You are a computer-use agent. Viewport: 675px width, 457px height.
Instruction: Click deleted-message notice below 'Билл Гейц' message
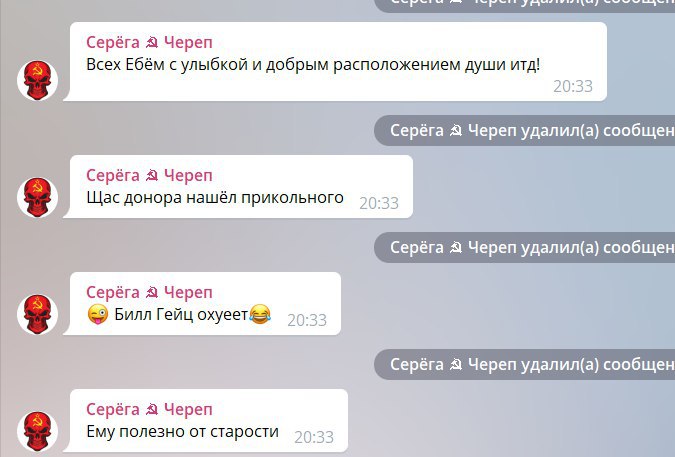click(x=524, y=364)
